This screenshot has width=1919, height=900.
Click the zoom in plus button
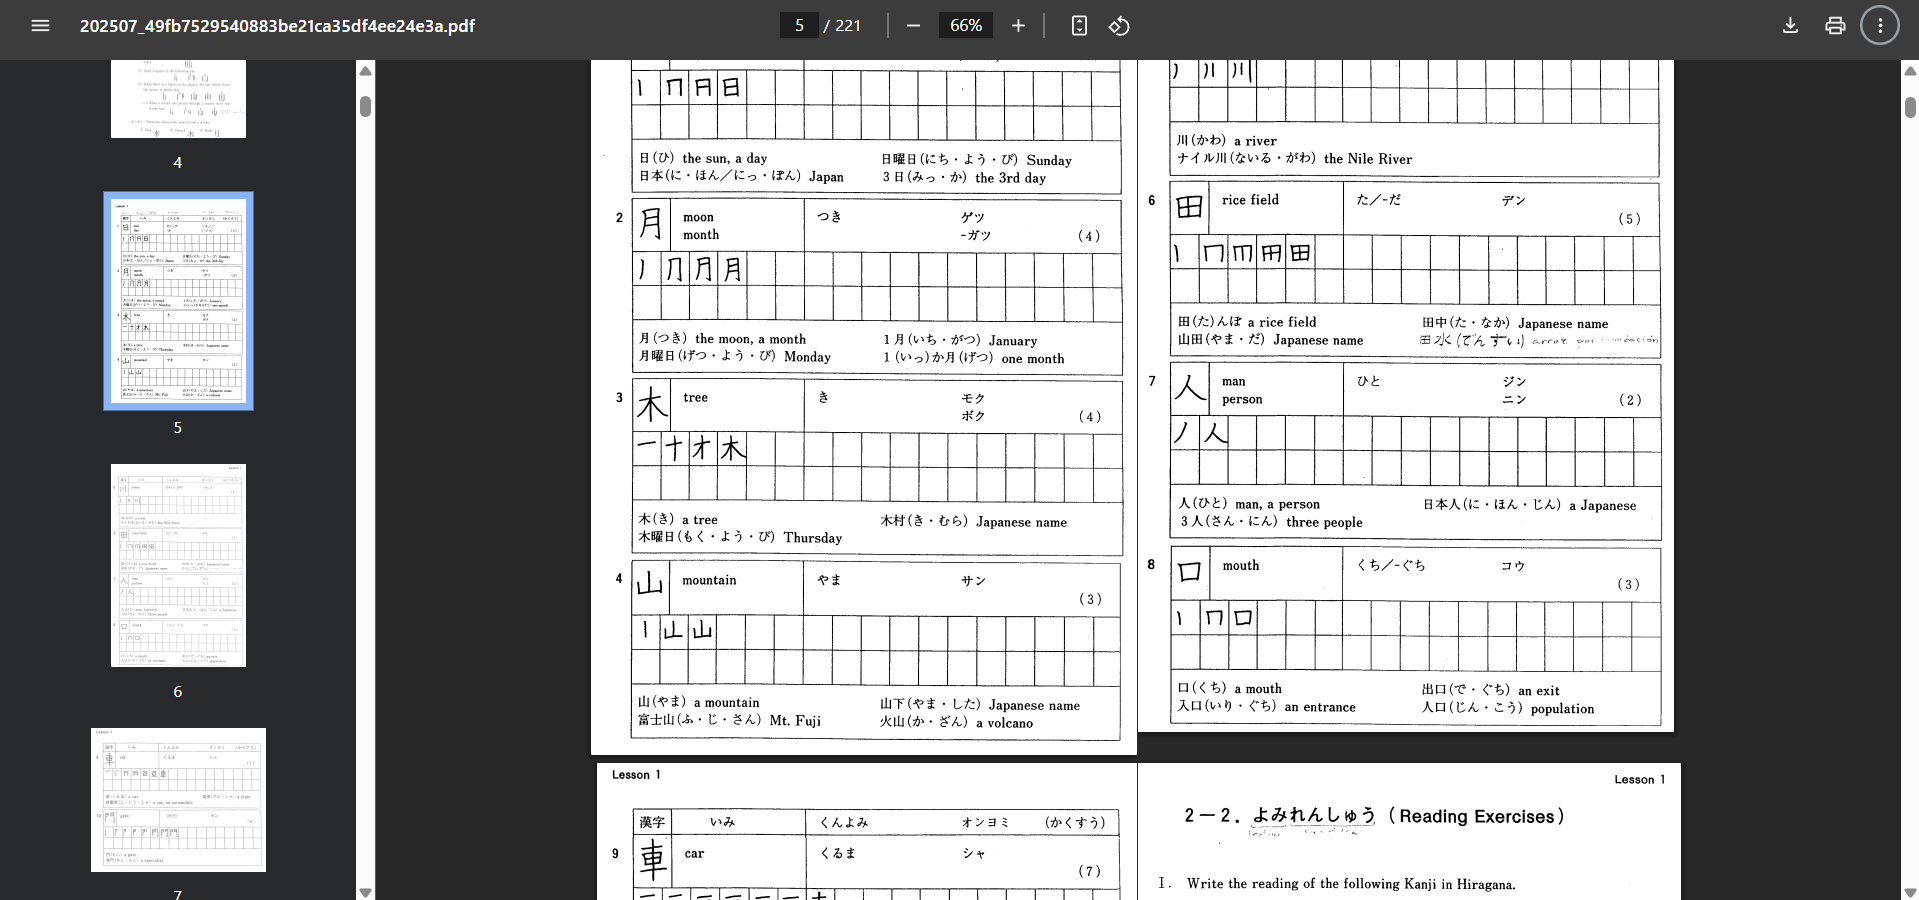1018,26
